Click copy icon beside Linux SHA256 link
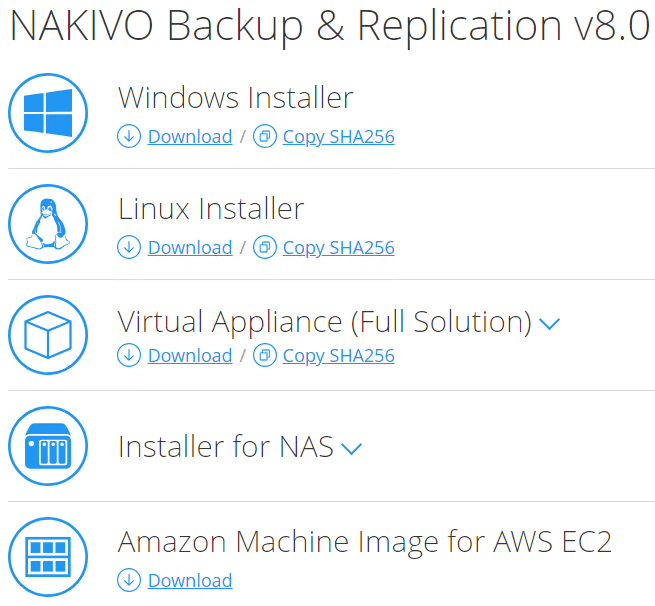This screenshot has width=655, height=606. click(265, 247)
